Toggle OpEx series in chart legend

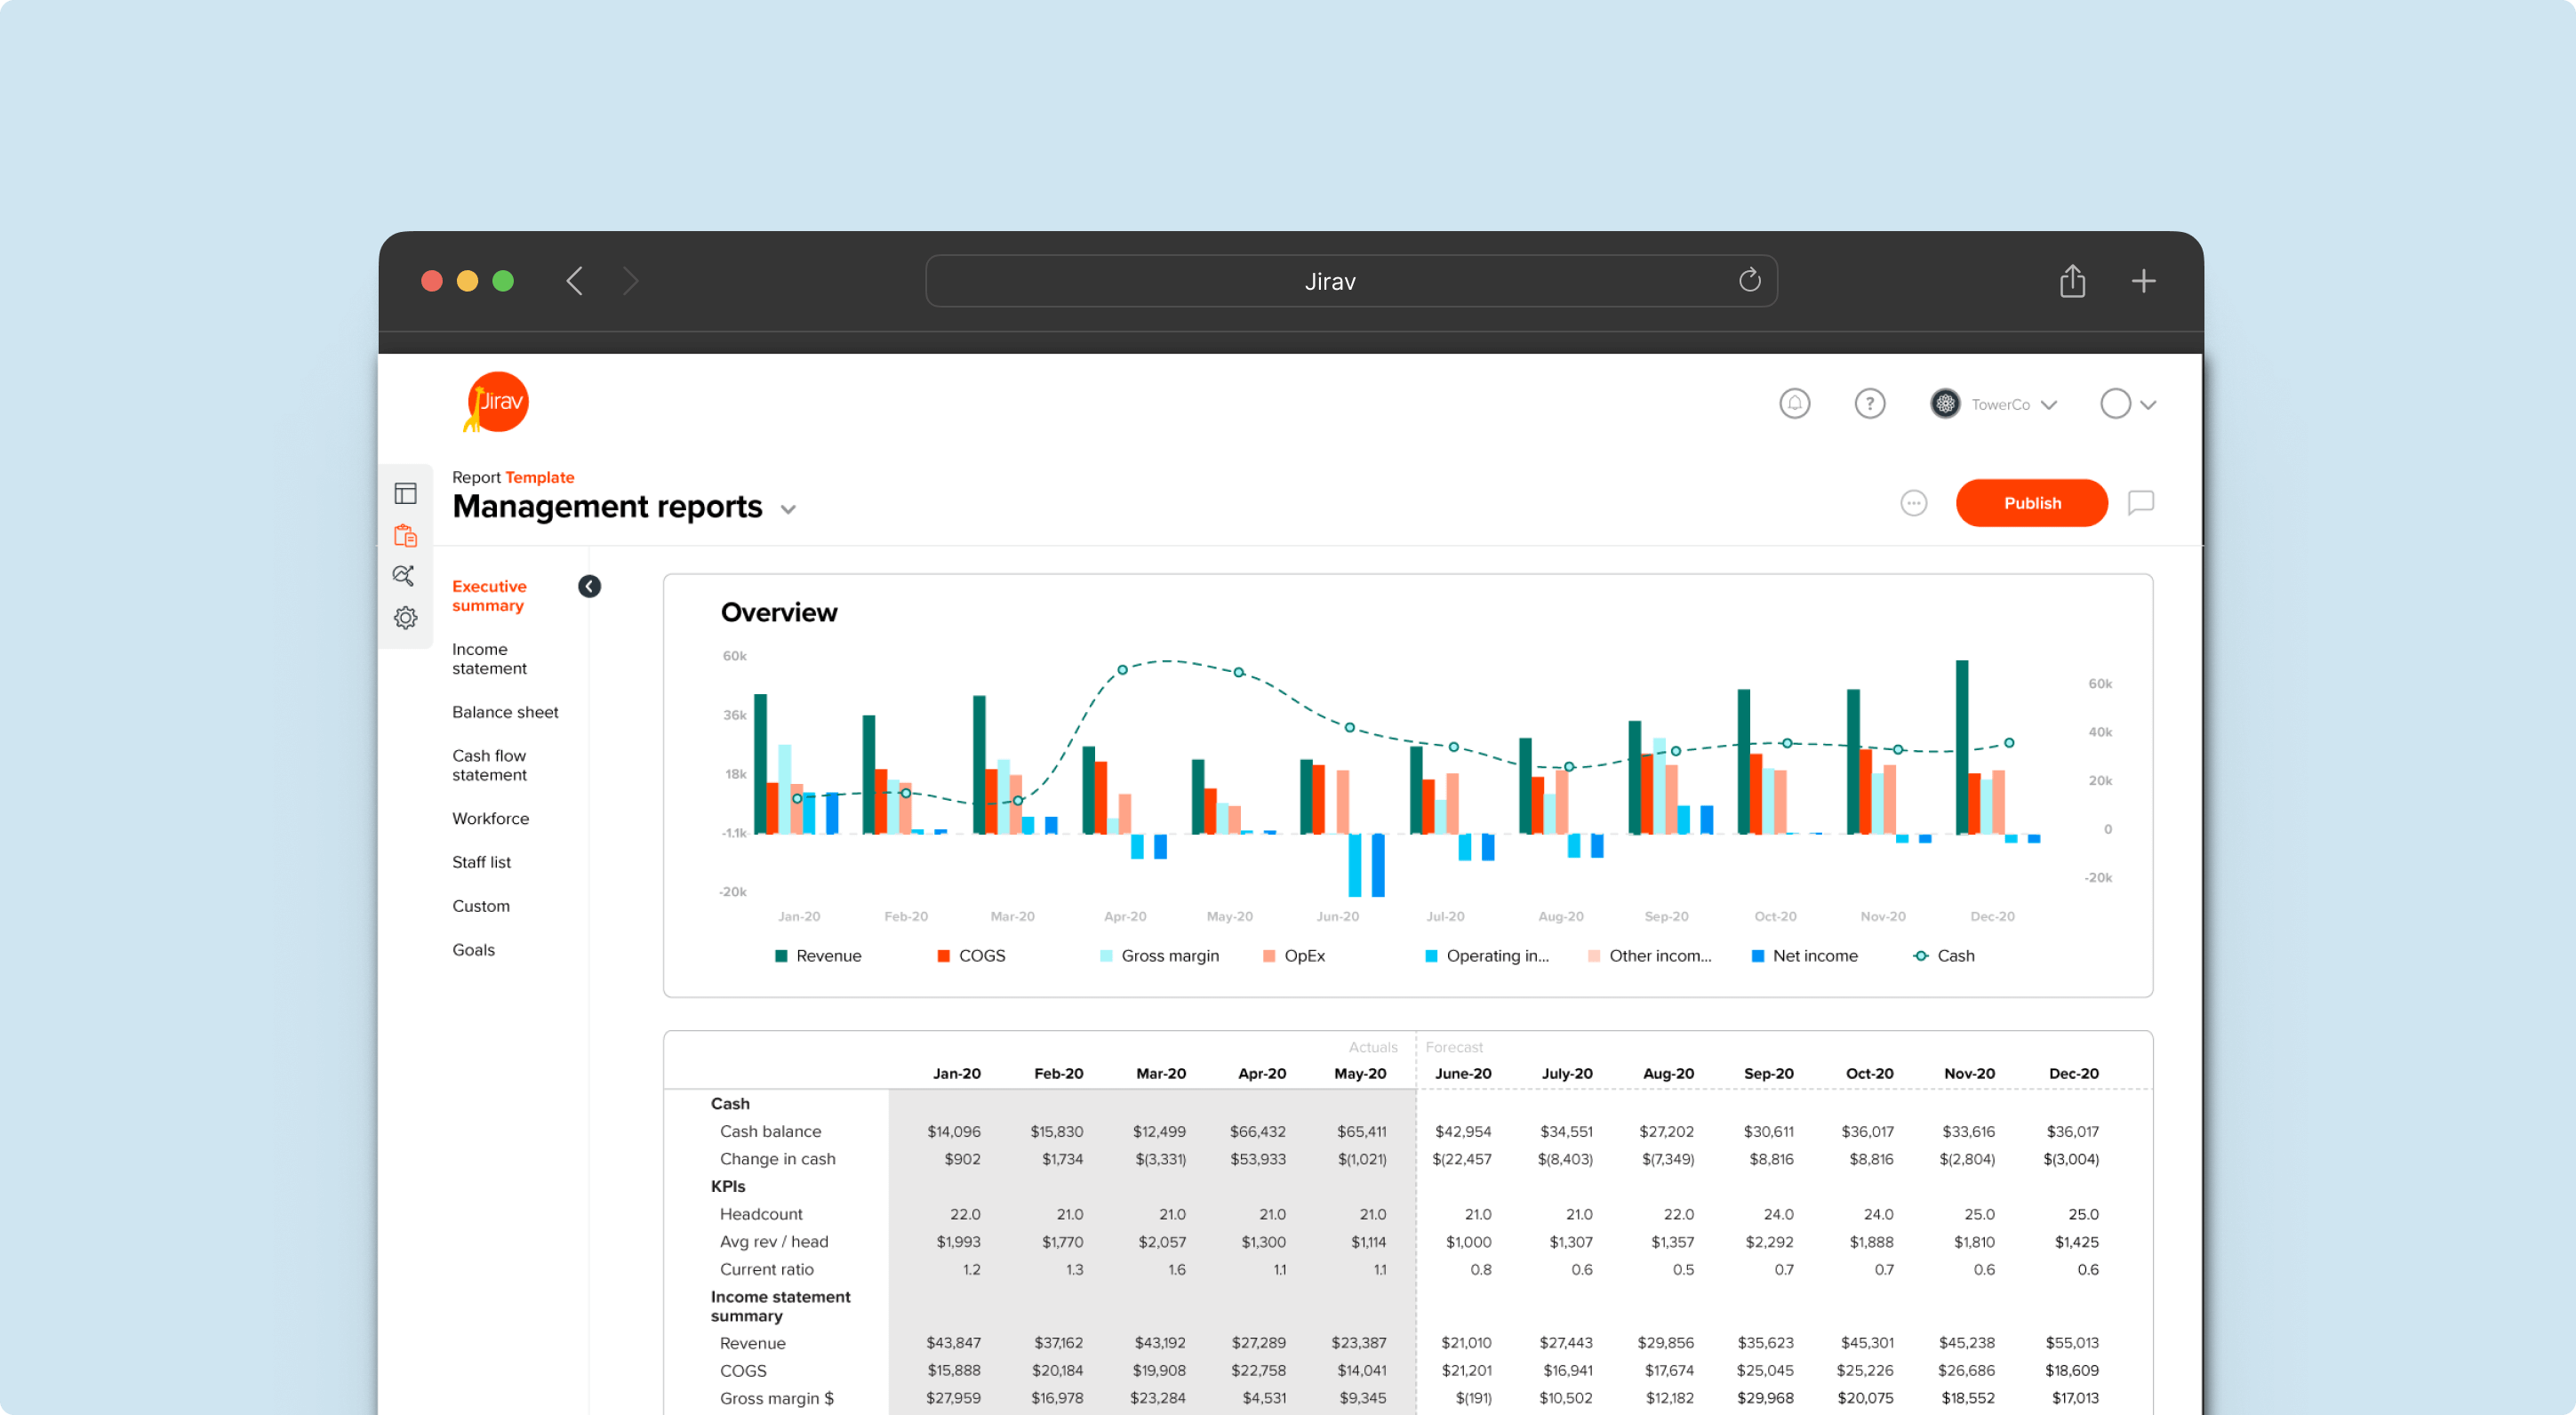coord(1294,956)
